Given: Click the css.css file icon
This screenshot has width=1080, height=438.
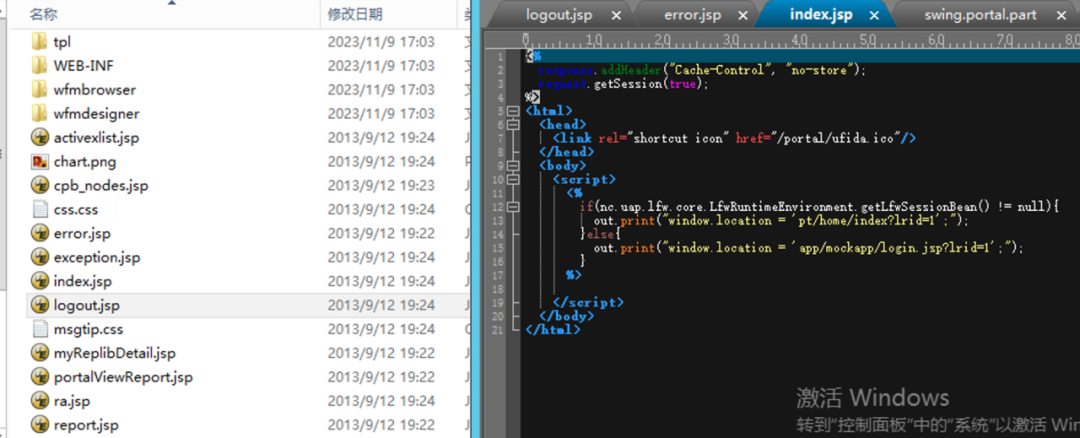Looking at the screenshot, I should [39, 209].
